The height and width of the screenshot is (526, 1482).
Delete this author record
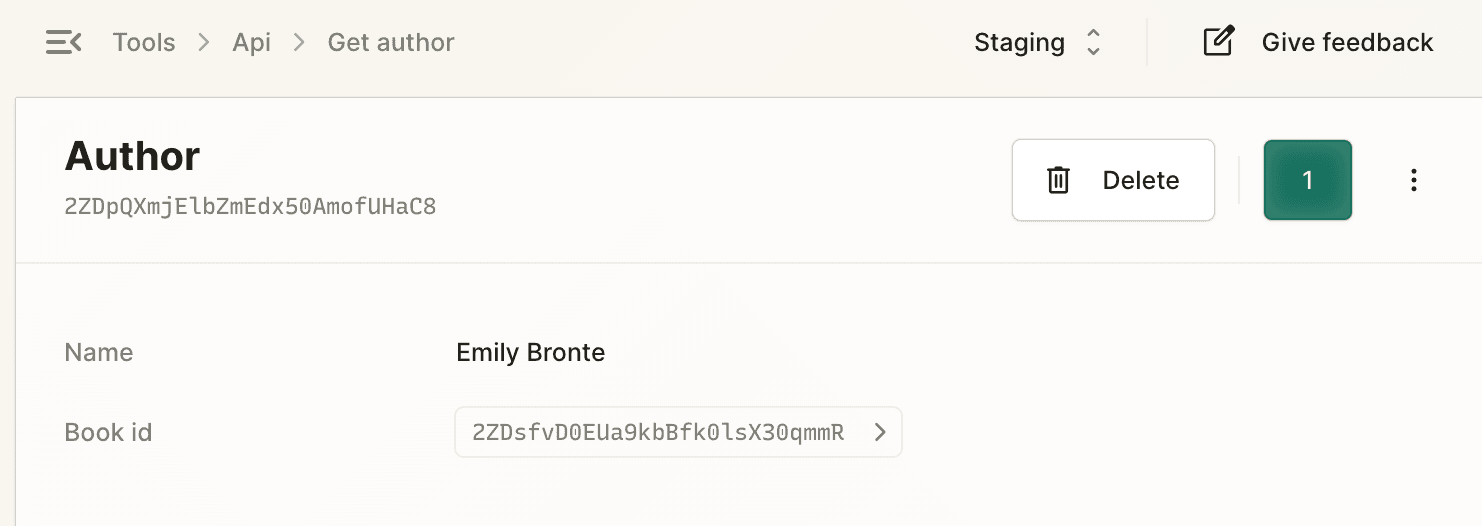[x=1113, y=180]
